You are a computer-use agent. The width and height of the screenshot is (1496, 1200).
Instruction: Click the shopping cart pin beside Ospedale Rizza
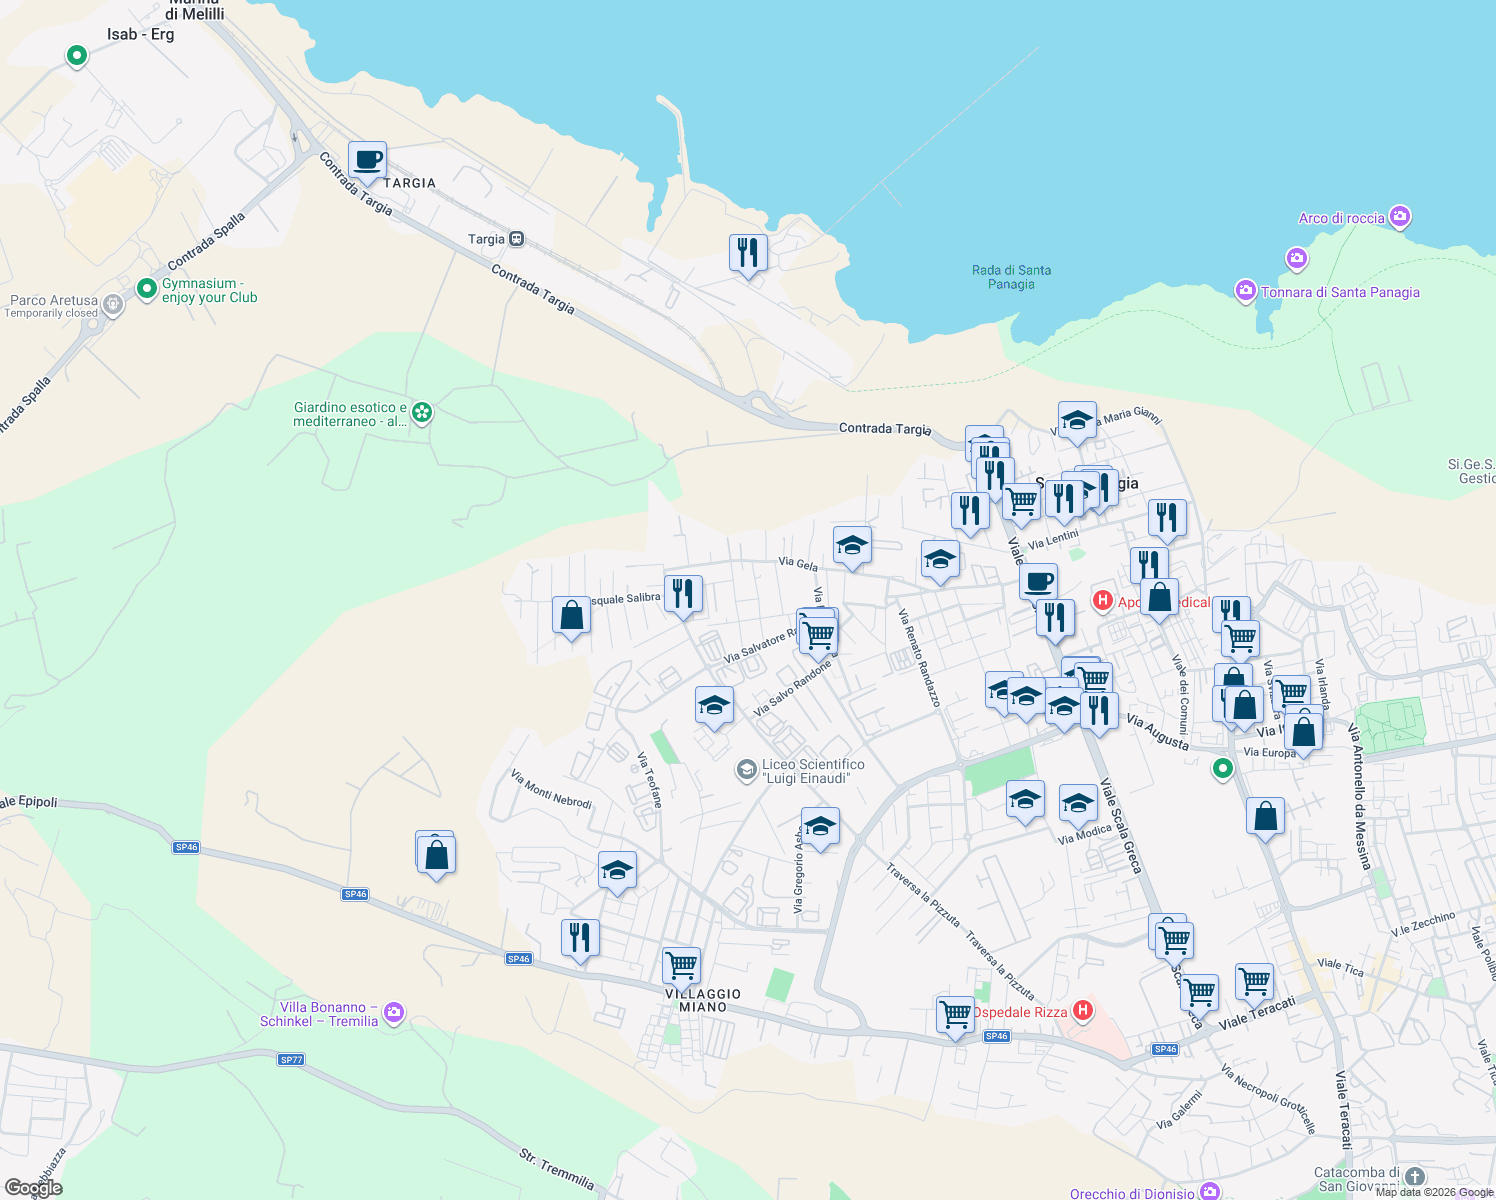[955, 1012]
